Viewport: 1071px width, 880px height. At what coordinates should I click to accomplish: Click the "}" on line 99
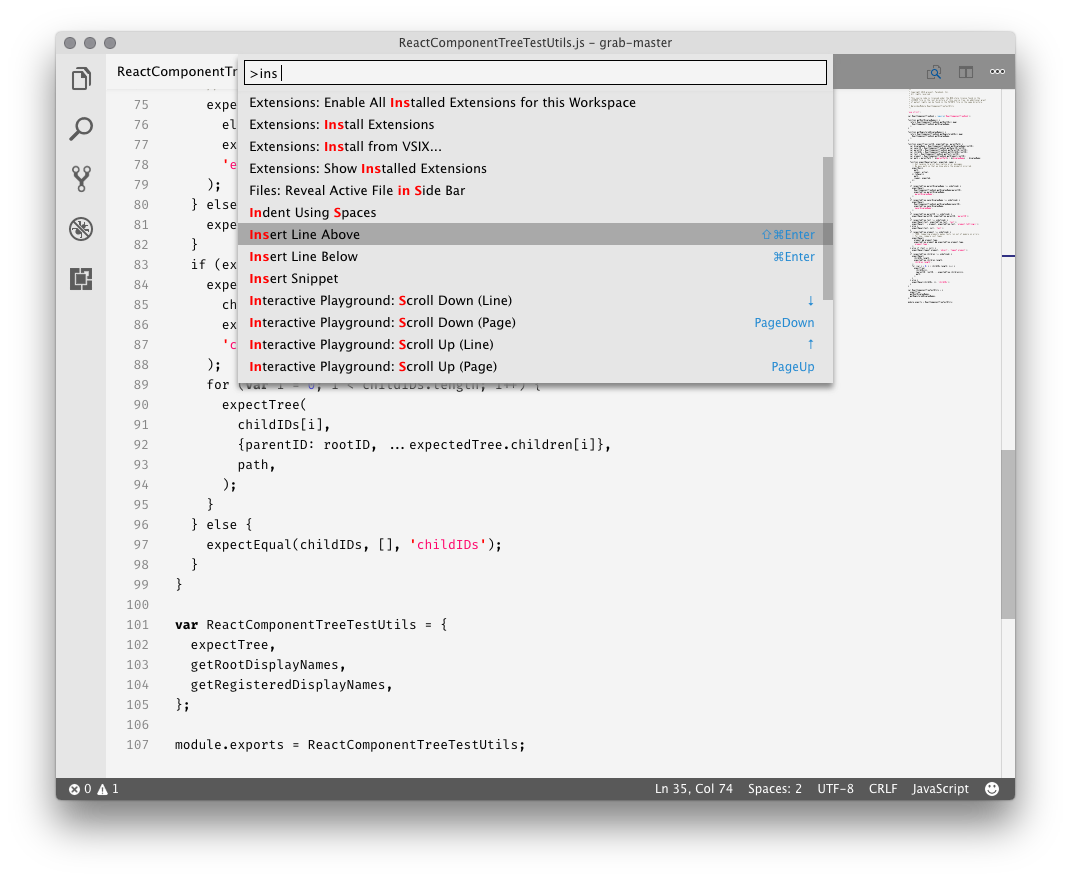coord(179,585)
